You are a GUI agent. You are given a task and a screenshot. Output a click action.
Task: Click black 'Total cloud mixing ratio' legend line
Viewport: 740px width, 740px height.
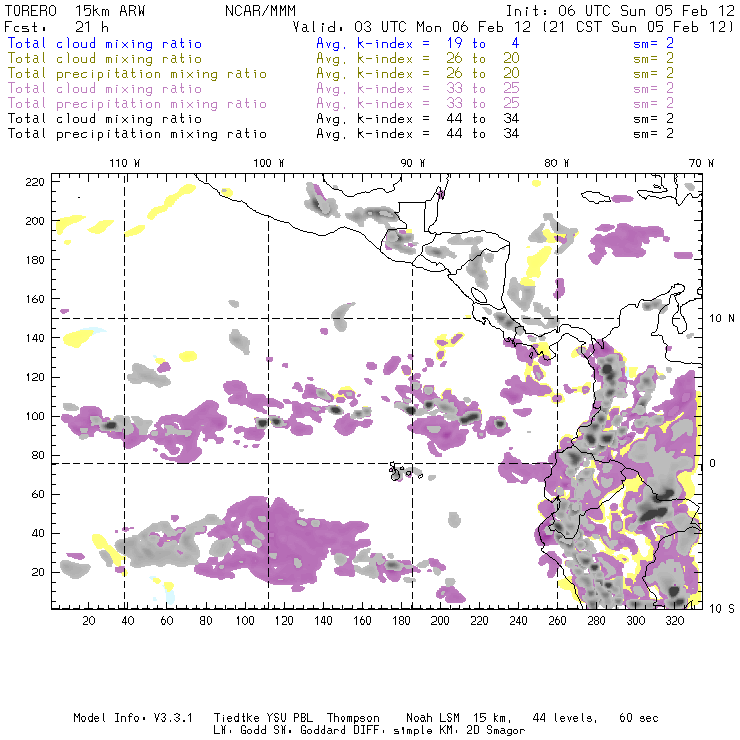[105, 118]
